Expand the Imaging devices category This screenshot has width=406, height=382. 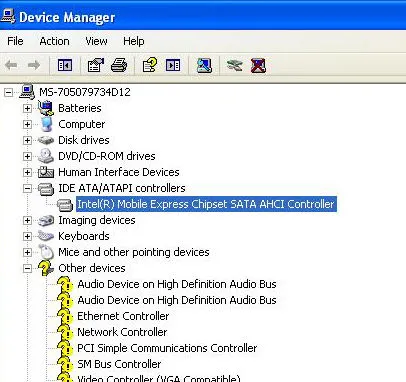[x=27, y=220]
